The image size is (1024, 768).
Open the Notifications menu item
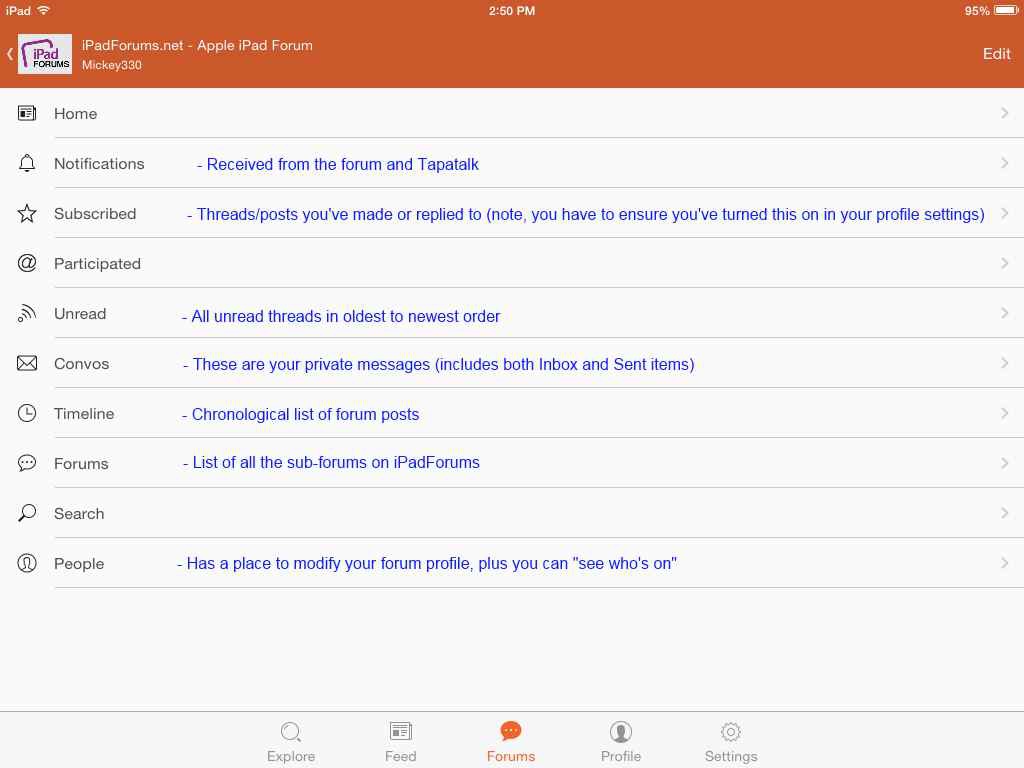(x=512, y=163)
